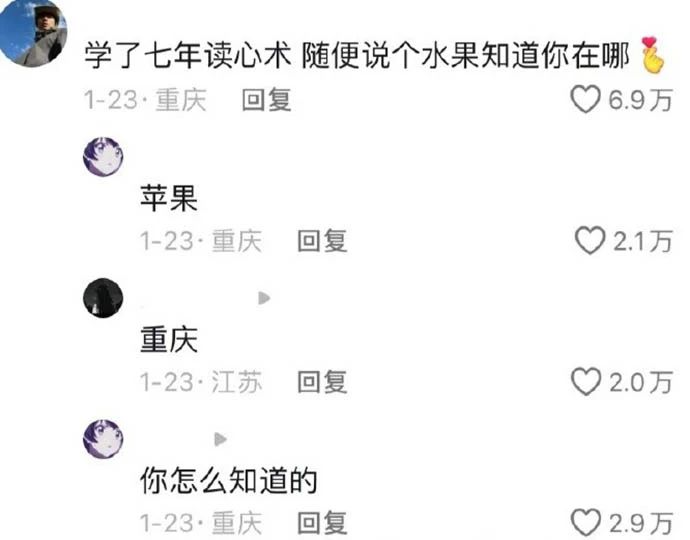
Task: Like the top comment with 6.9万 likes
Action: (585, 99)
